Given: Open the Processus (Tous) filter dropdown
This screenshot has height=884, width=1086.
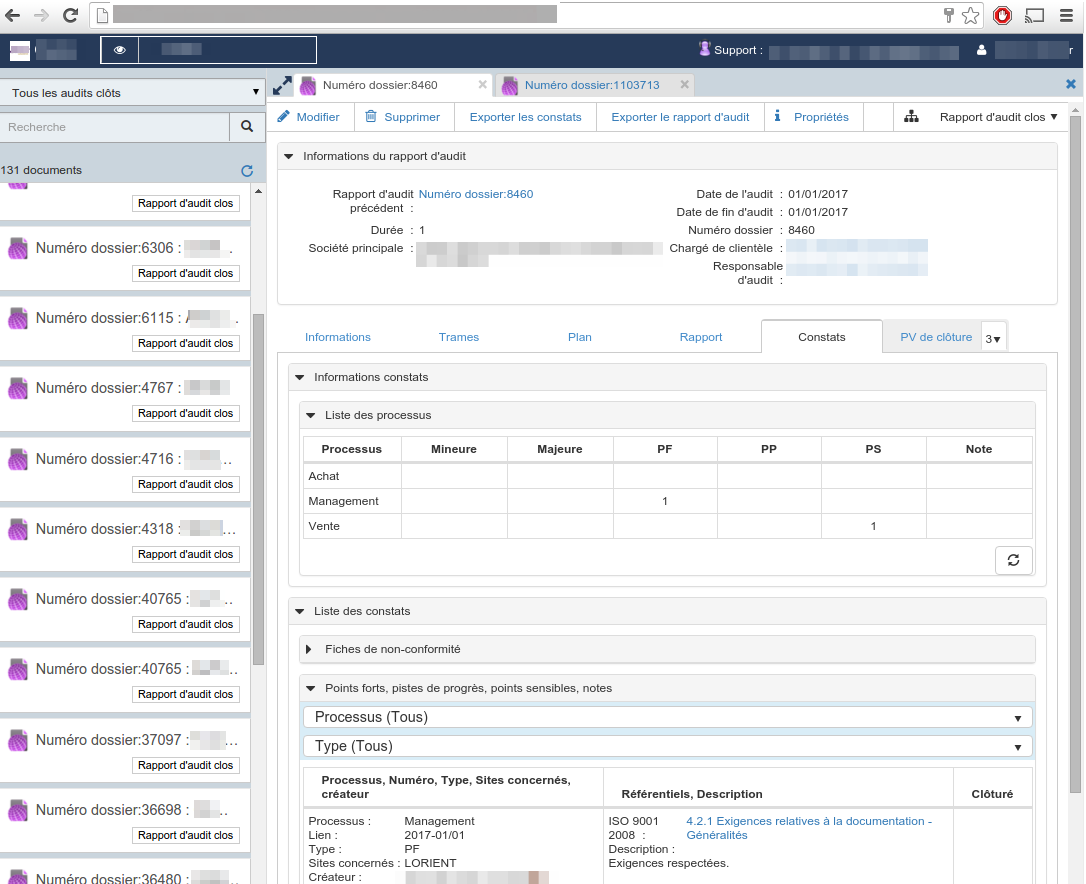Looking at the screenshot, I should click(x=668, y=717).
